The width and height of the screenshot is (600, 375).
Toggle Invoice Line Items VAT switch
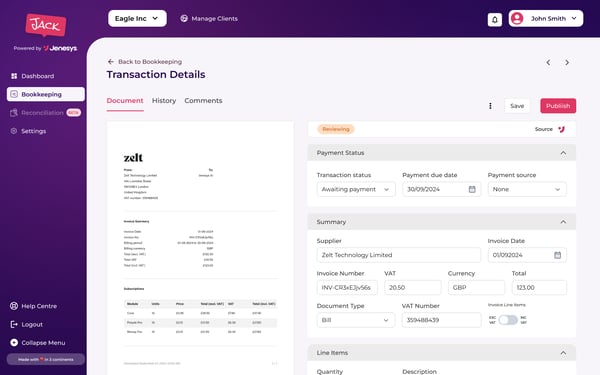(x=508, y=320)
